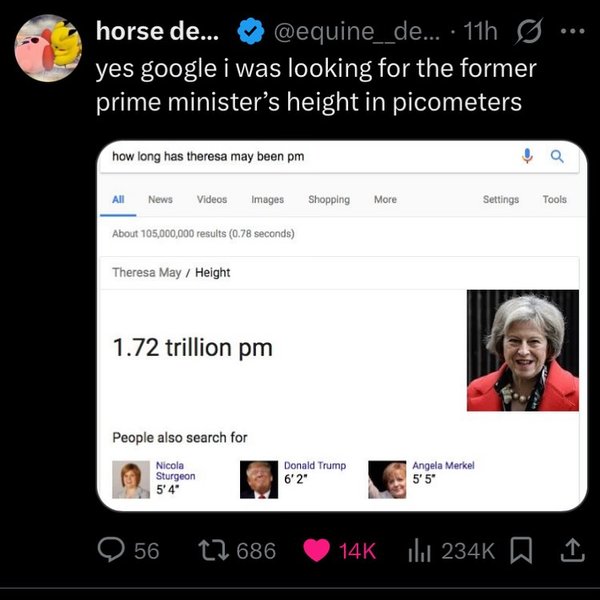Expand the More search categories
Image resolution: width=600 pixels, height=600 pixels.
tap(385, 200)
